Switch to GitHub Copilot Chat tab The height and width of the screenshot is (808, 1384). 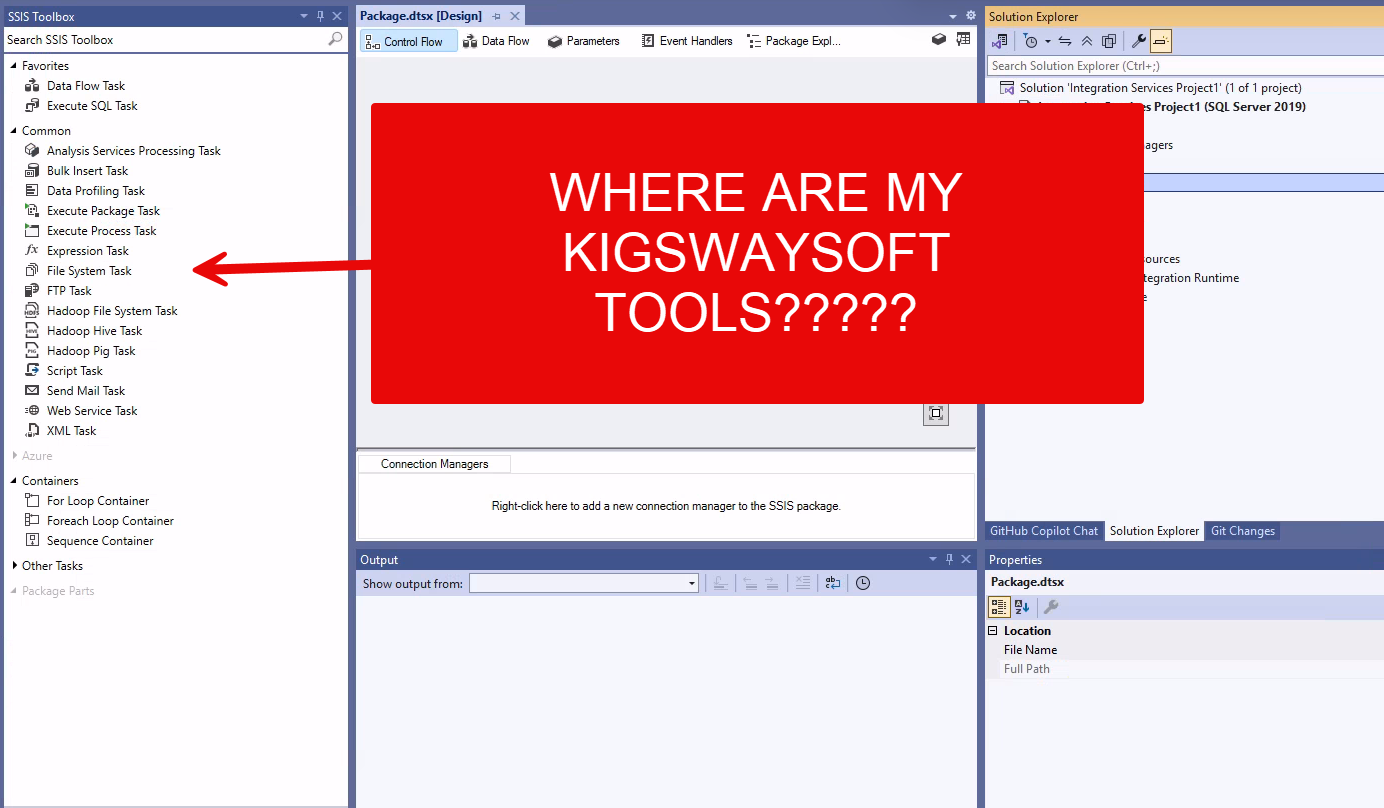coord(1044,531)
